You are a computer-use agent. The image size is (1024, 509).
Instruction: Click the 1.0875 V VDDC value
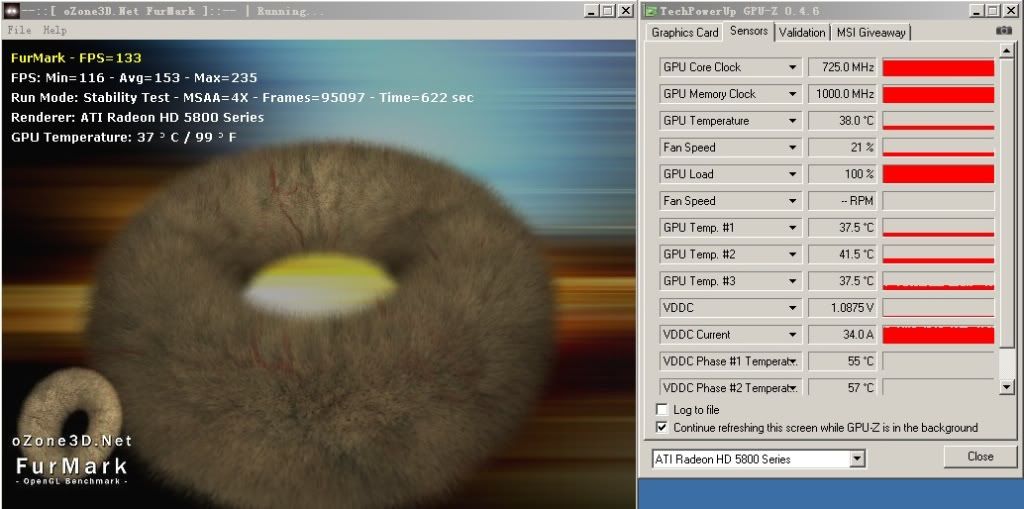[x=842, y=308]
